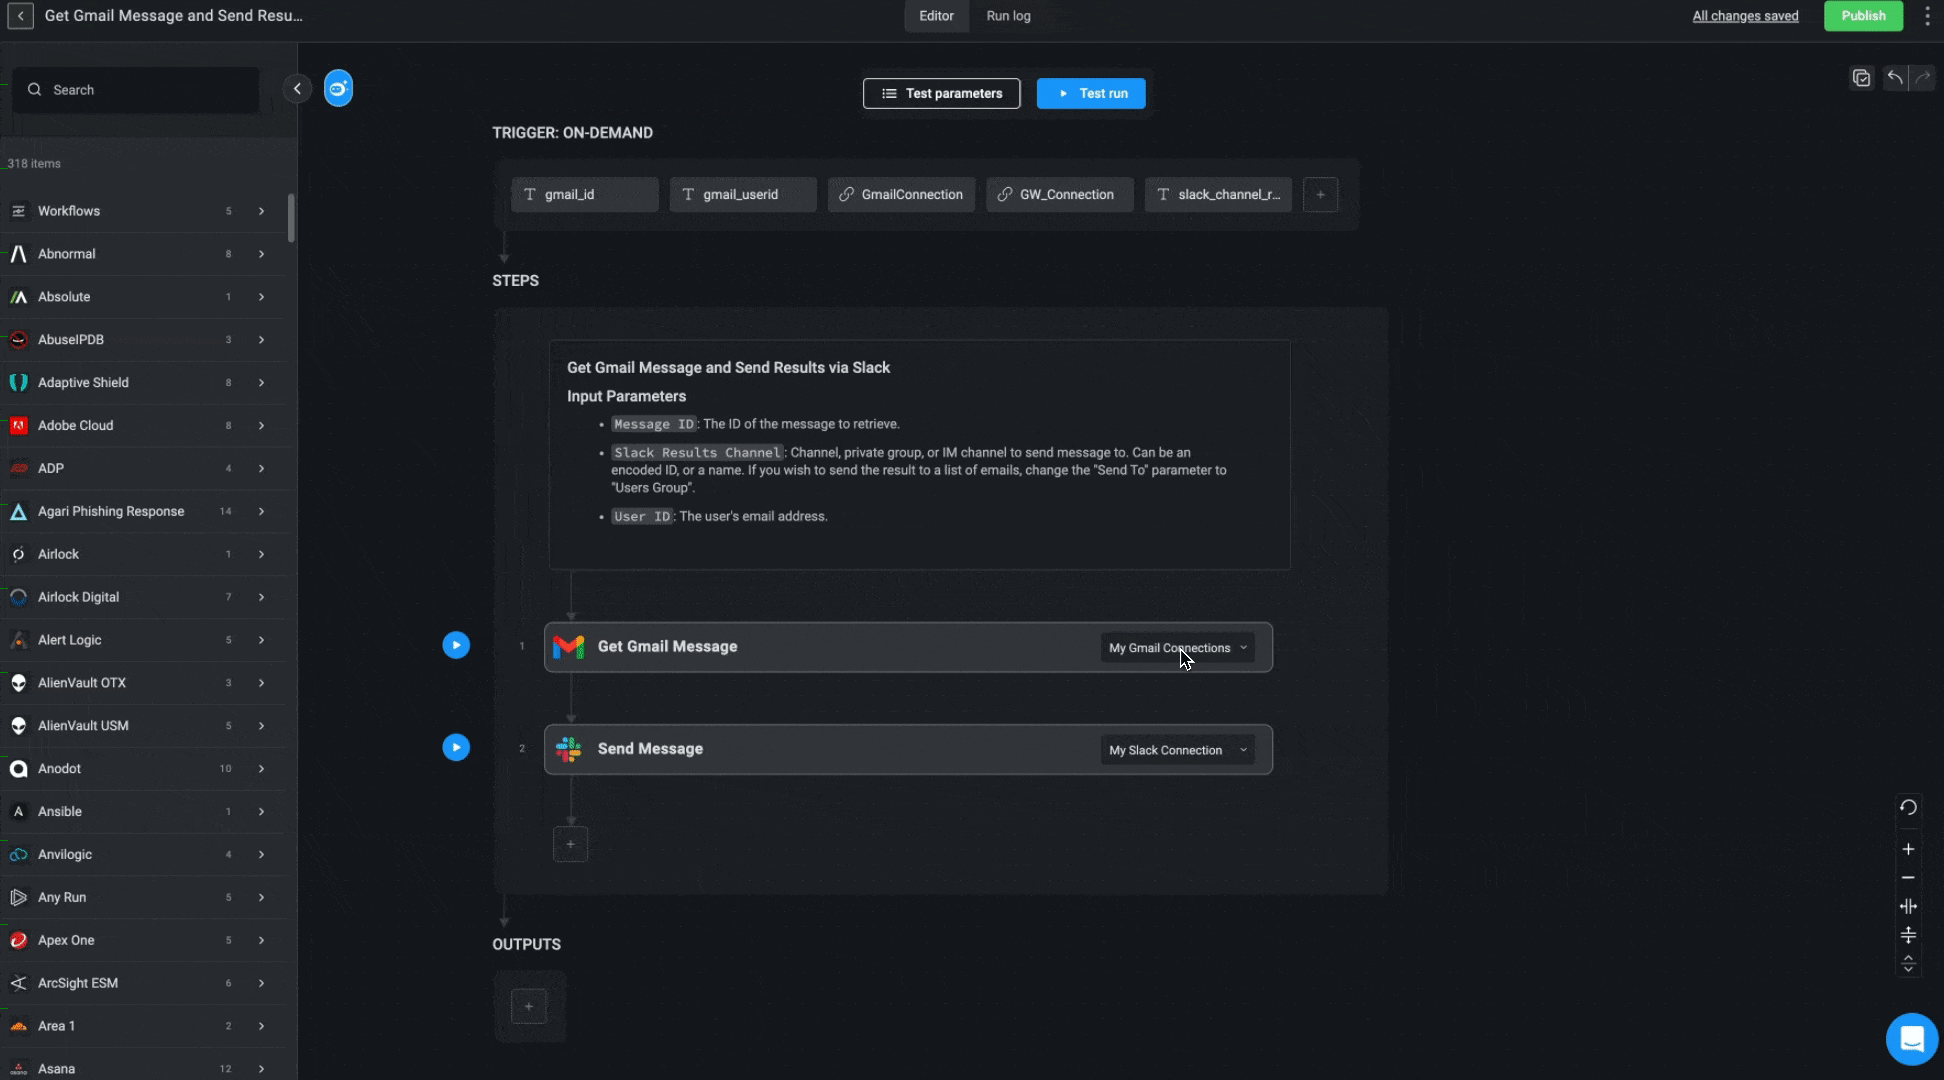Switch to the Run log tab
Image resolution: width=1944 pixels, height=1080 pixels.
tap(1008, 16)
